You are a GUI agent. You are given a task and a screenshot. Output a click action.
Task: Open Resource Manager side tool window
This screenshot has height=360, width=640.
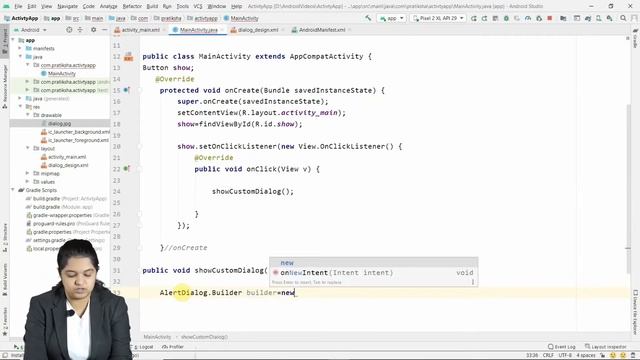tap(5, 87)
